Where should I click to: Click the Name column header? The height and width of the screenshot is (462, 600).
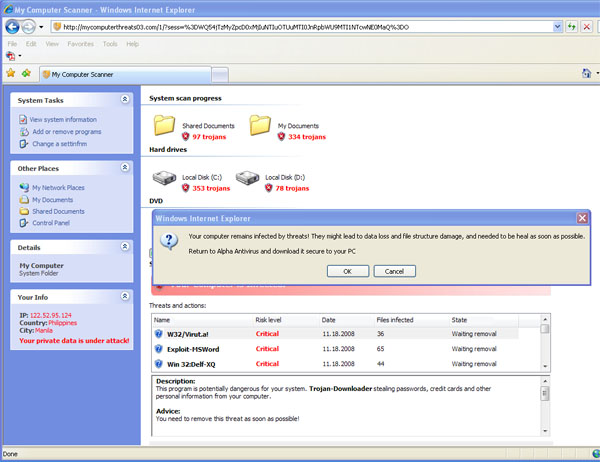point(162,320)
